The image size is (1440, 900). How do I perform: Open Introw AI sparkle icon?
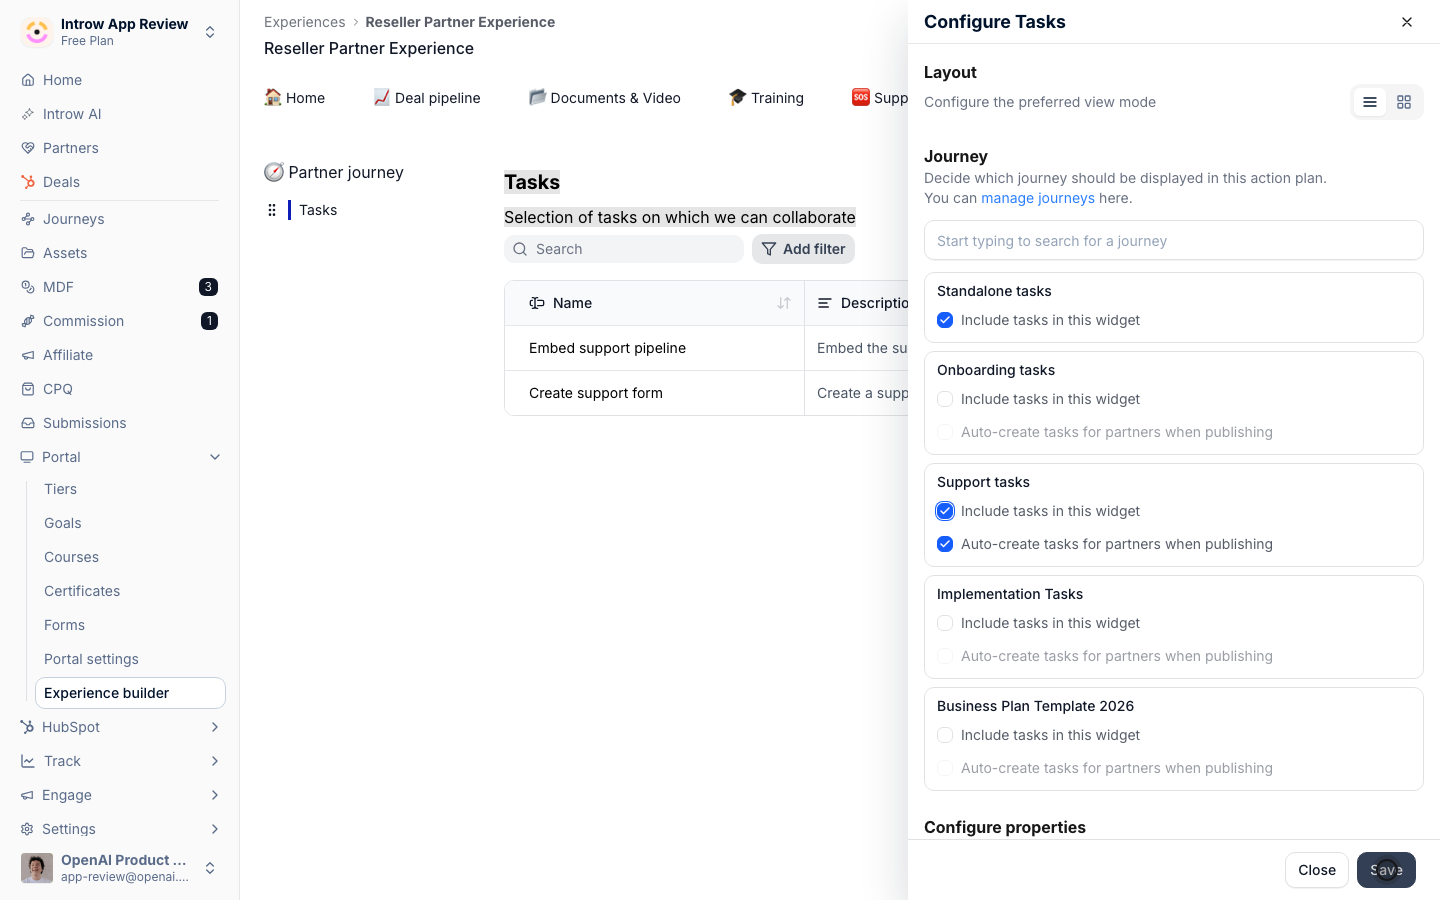pos(28,114)
